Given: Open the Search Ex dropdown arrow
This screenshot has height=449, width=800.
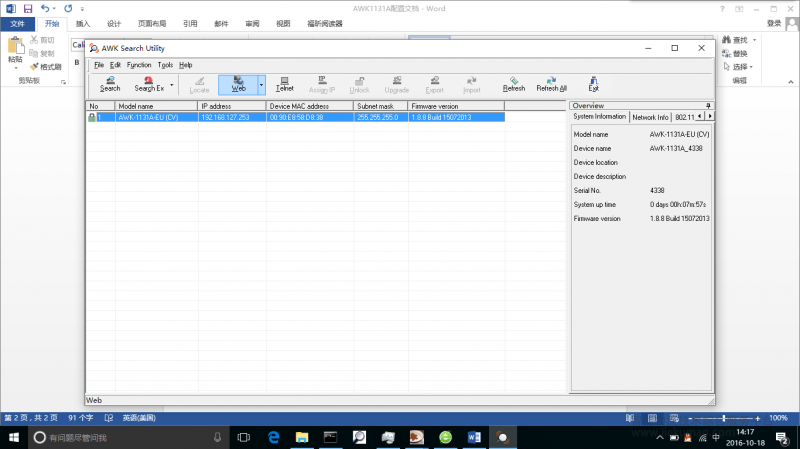Looking at the screenshot, I should pyautogui.click(x=172, y=85).
